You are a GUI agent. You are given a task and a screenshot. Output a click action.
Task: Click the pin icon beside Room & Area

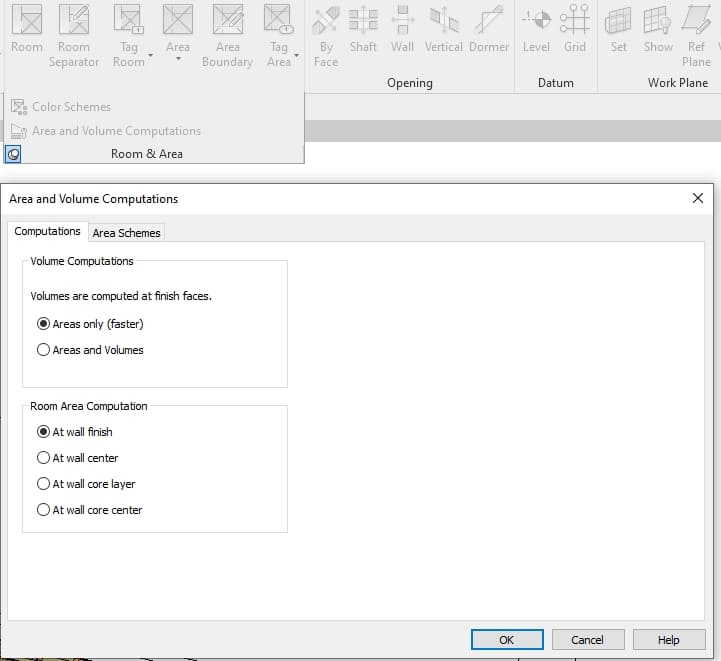pos(13,154)
